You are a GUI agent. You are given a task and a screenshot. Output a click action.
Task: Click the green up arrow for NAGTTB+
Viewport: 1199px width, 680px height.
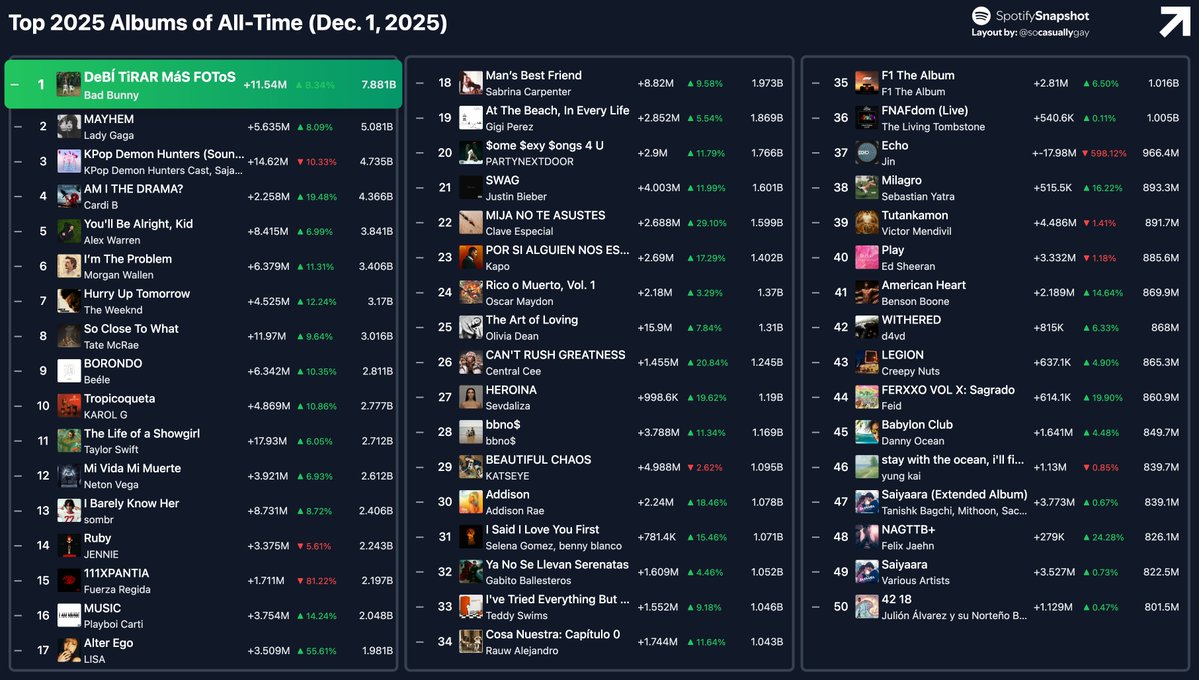pyautogui.click(x=1087, y=538)
